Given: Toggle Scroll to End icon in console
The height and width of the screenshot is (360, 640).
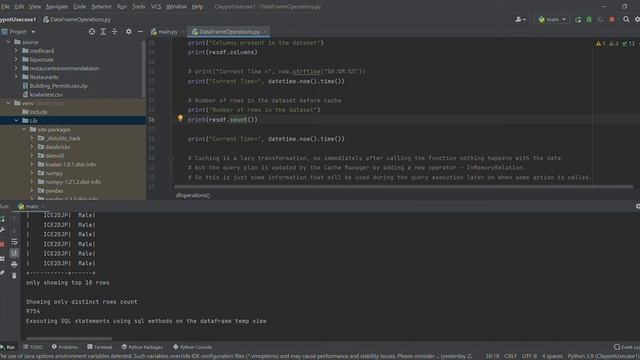Looking at the screenshot, I should click(14, 253).
